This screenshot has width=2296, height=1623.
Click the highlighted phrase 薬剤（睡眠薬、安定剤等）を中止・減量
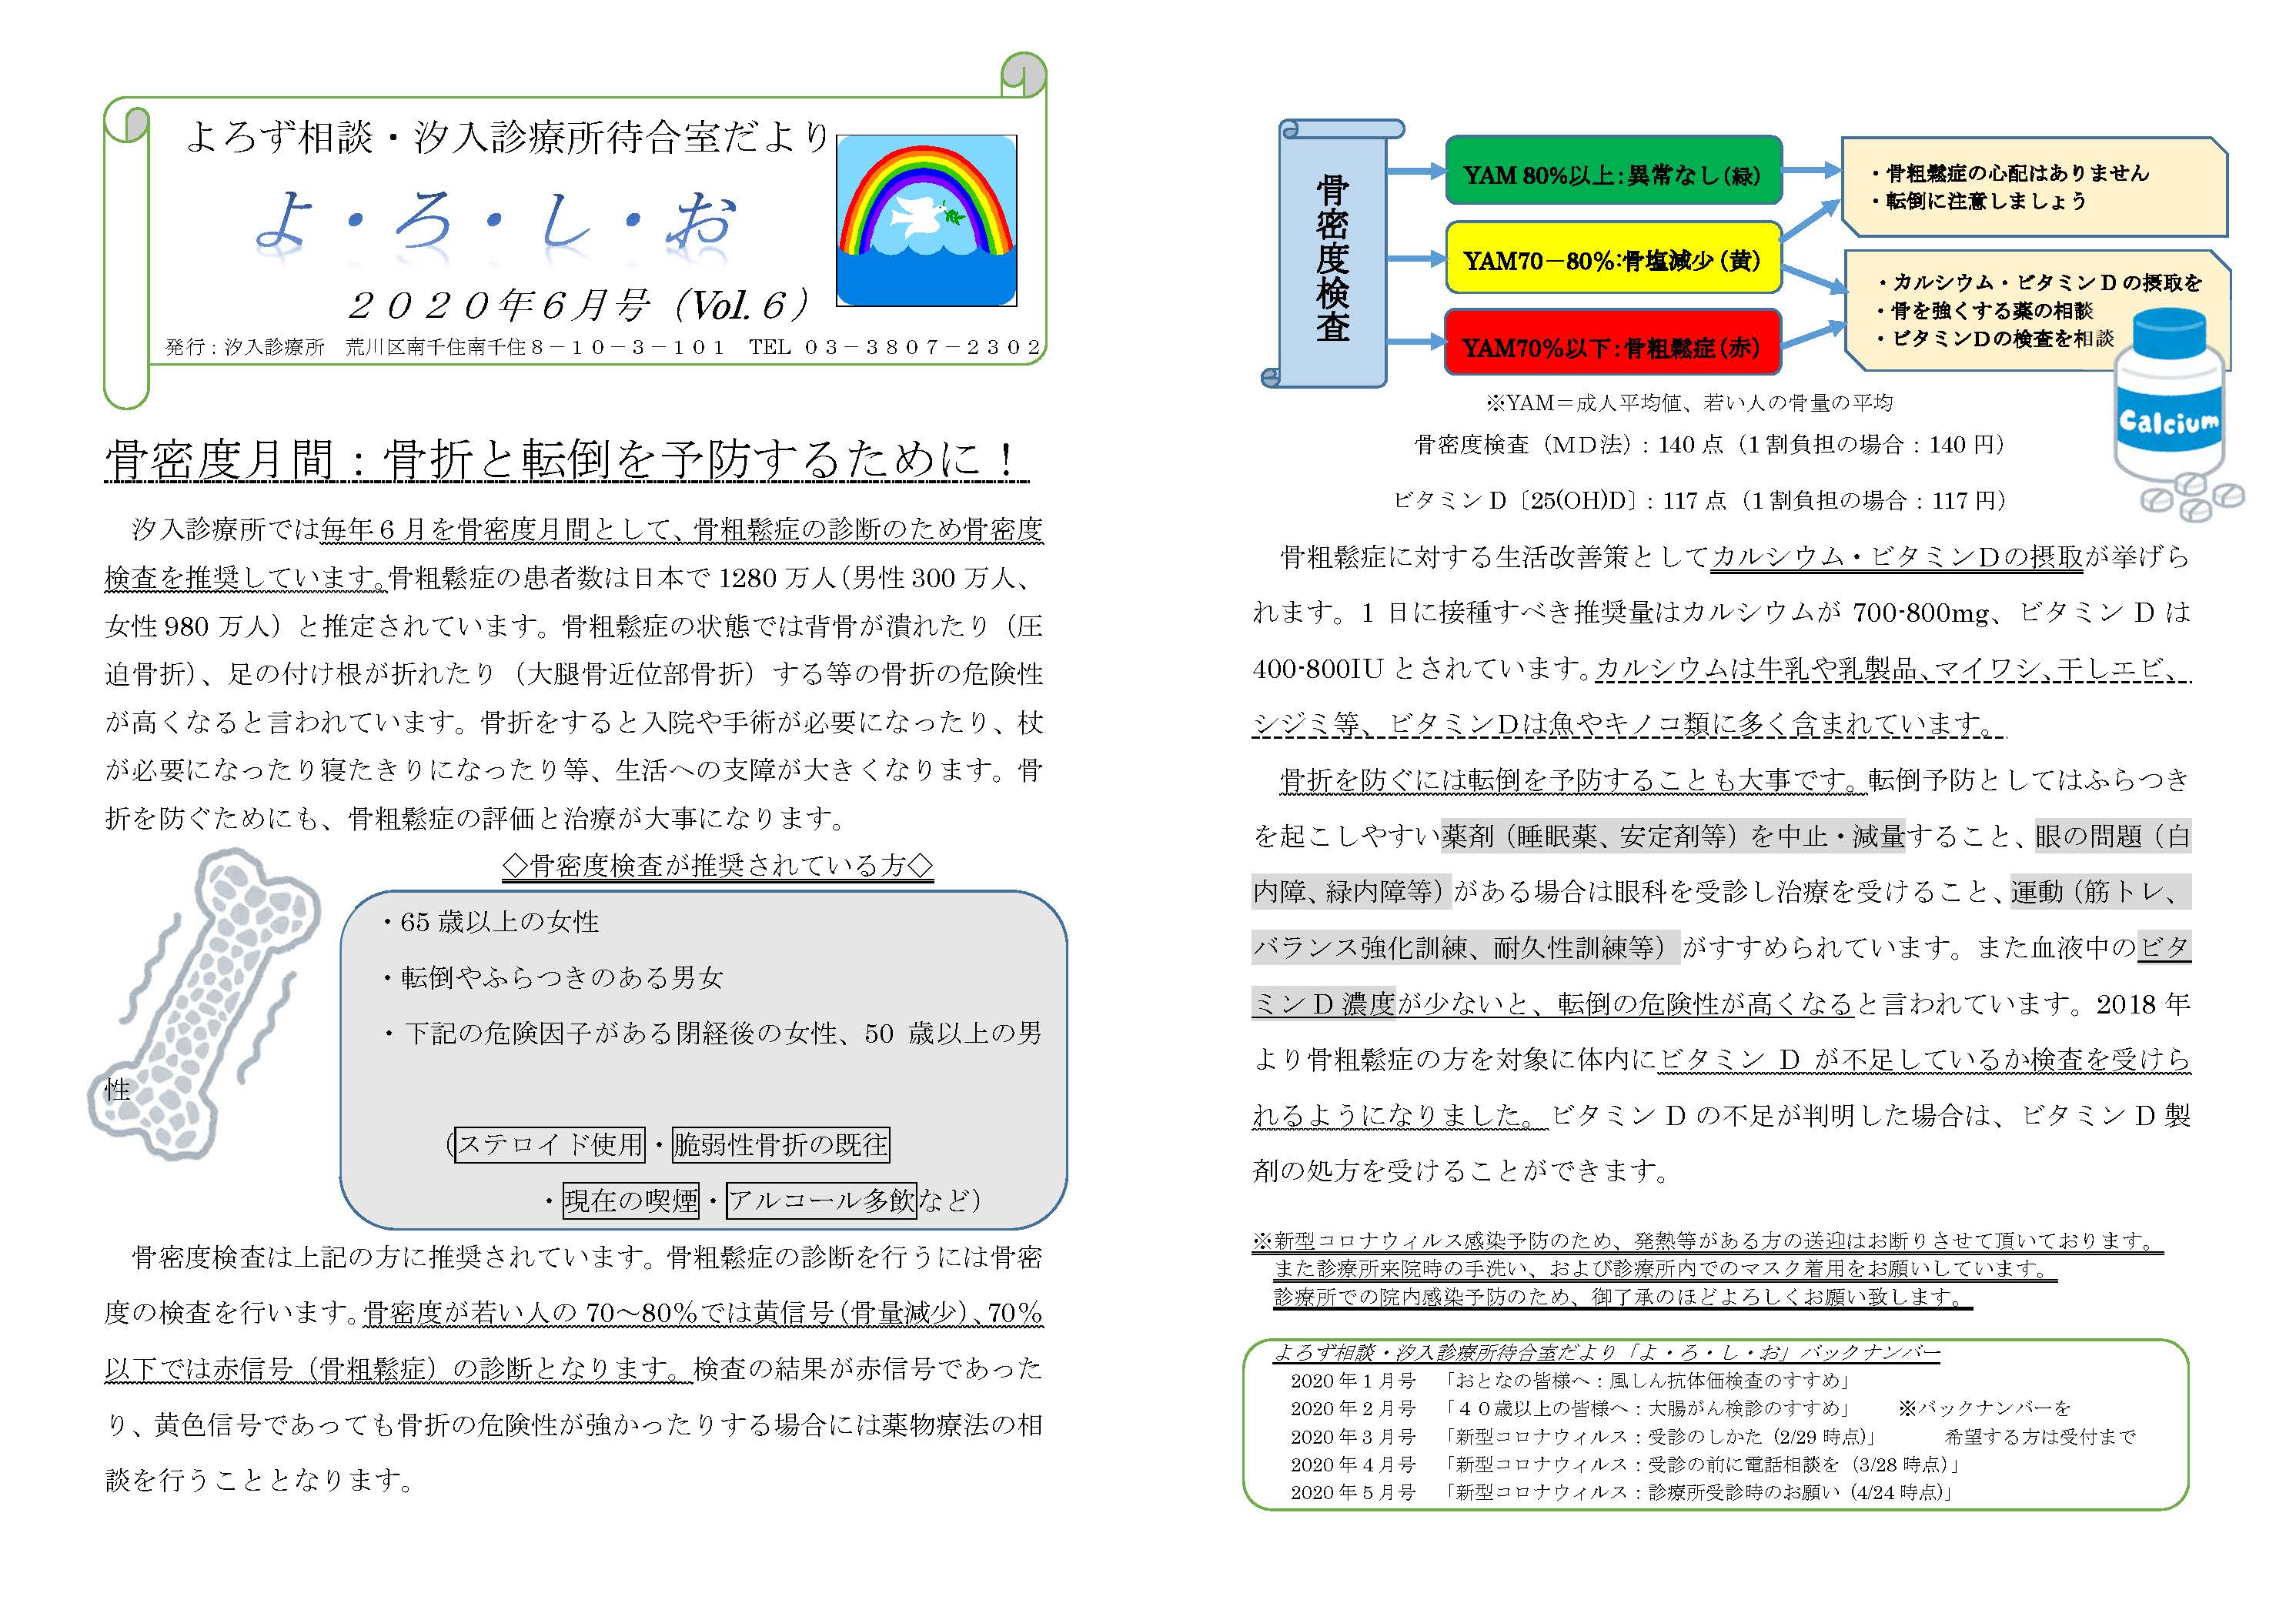pos(1673,836)
